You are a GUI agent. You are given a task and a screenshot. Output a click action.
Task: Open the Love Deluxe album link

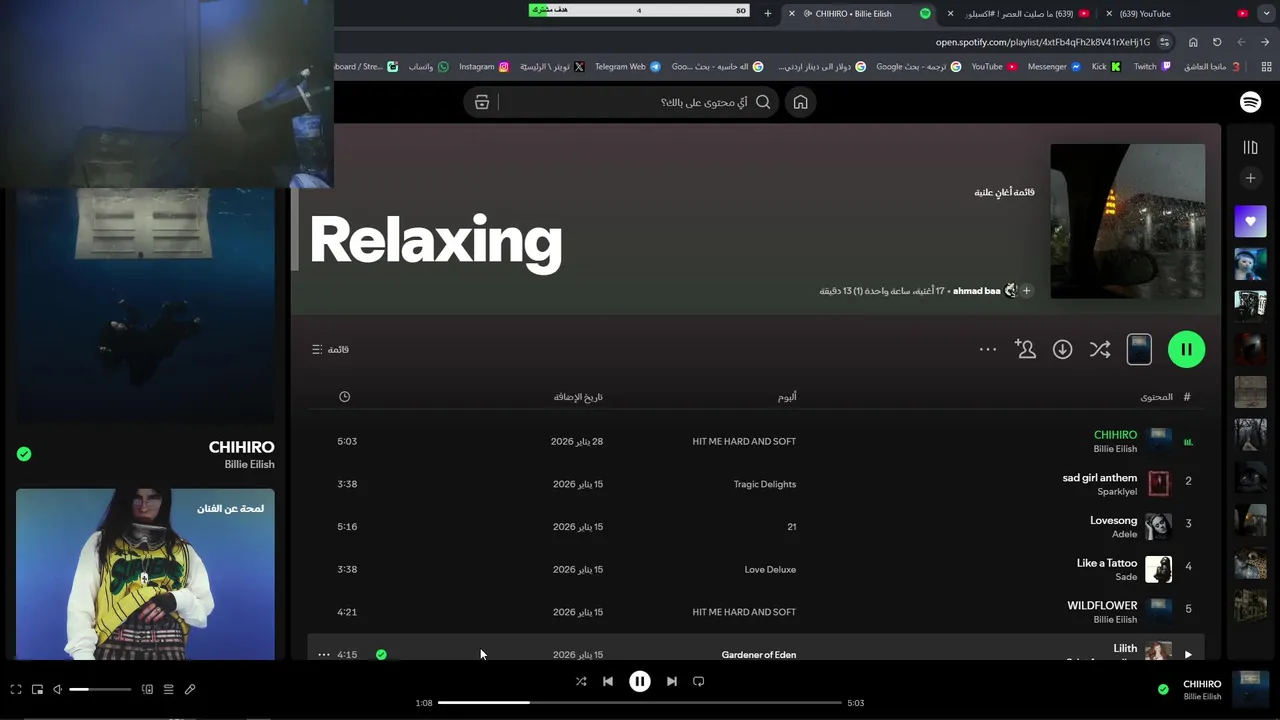[770, 569]
